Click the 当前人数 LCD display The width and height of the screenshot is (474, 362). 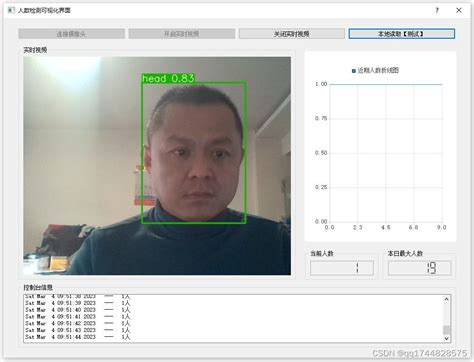tap(342, 268)
